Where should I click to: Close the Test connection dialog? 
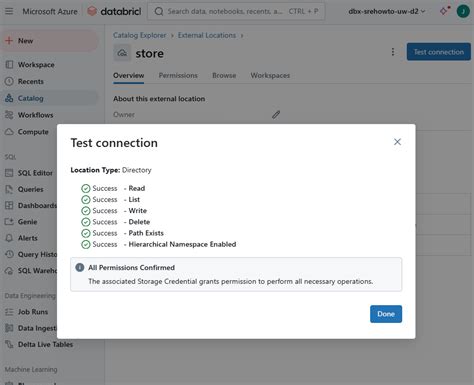tap(397, 142)
